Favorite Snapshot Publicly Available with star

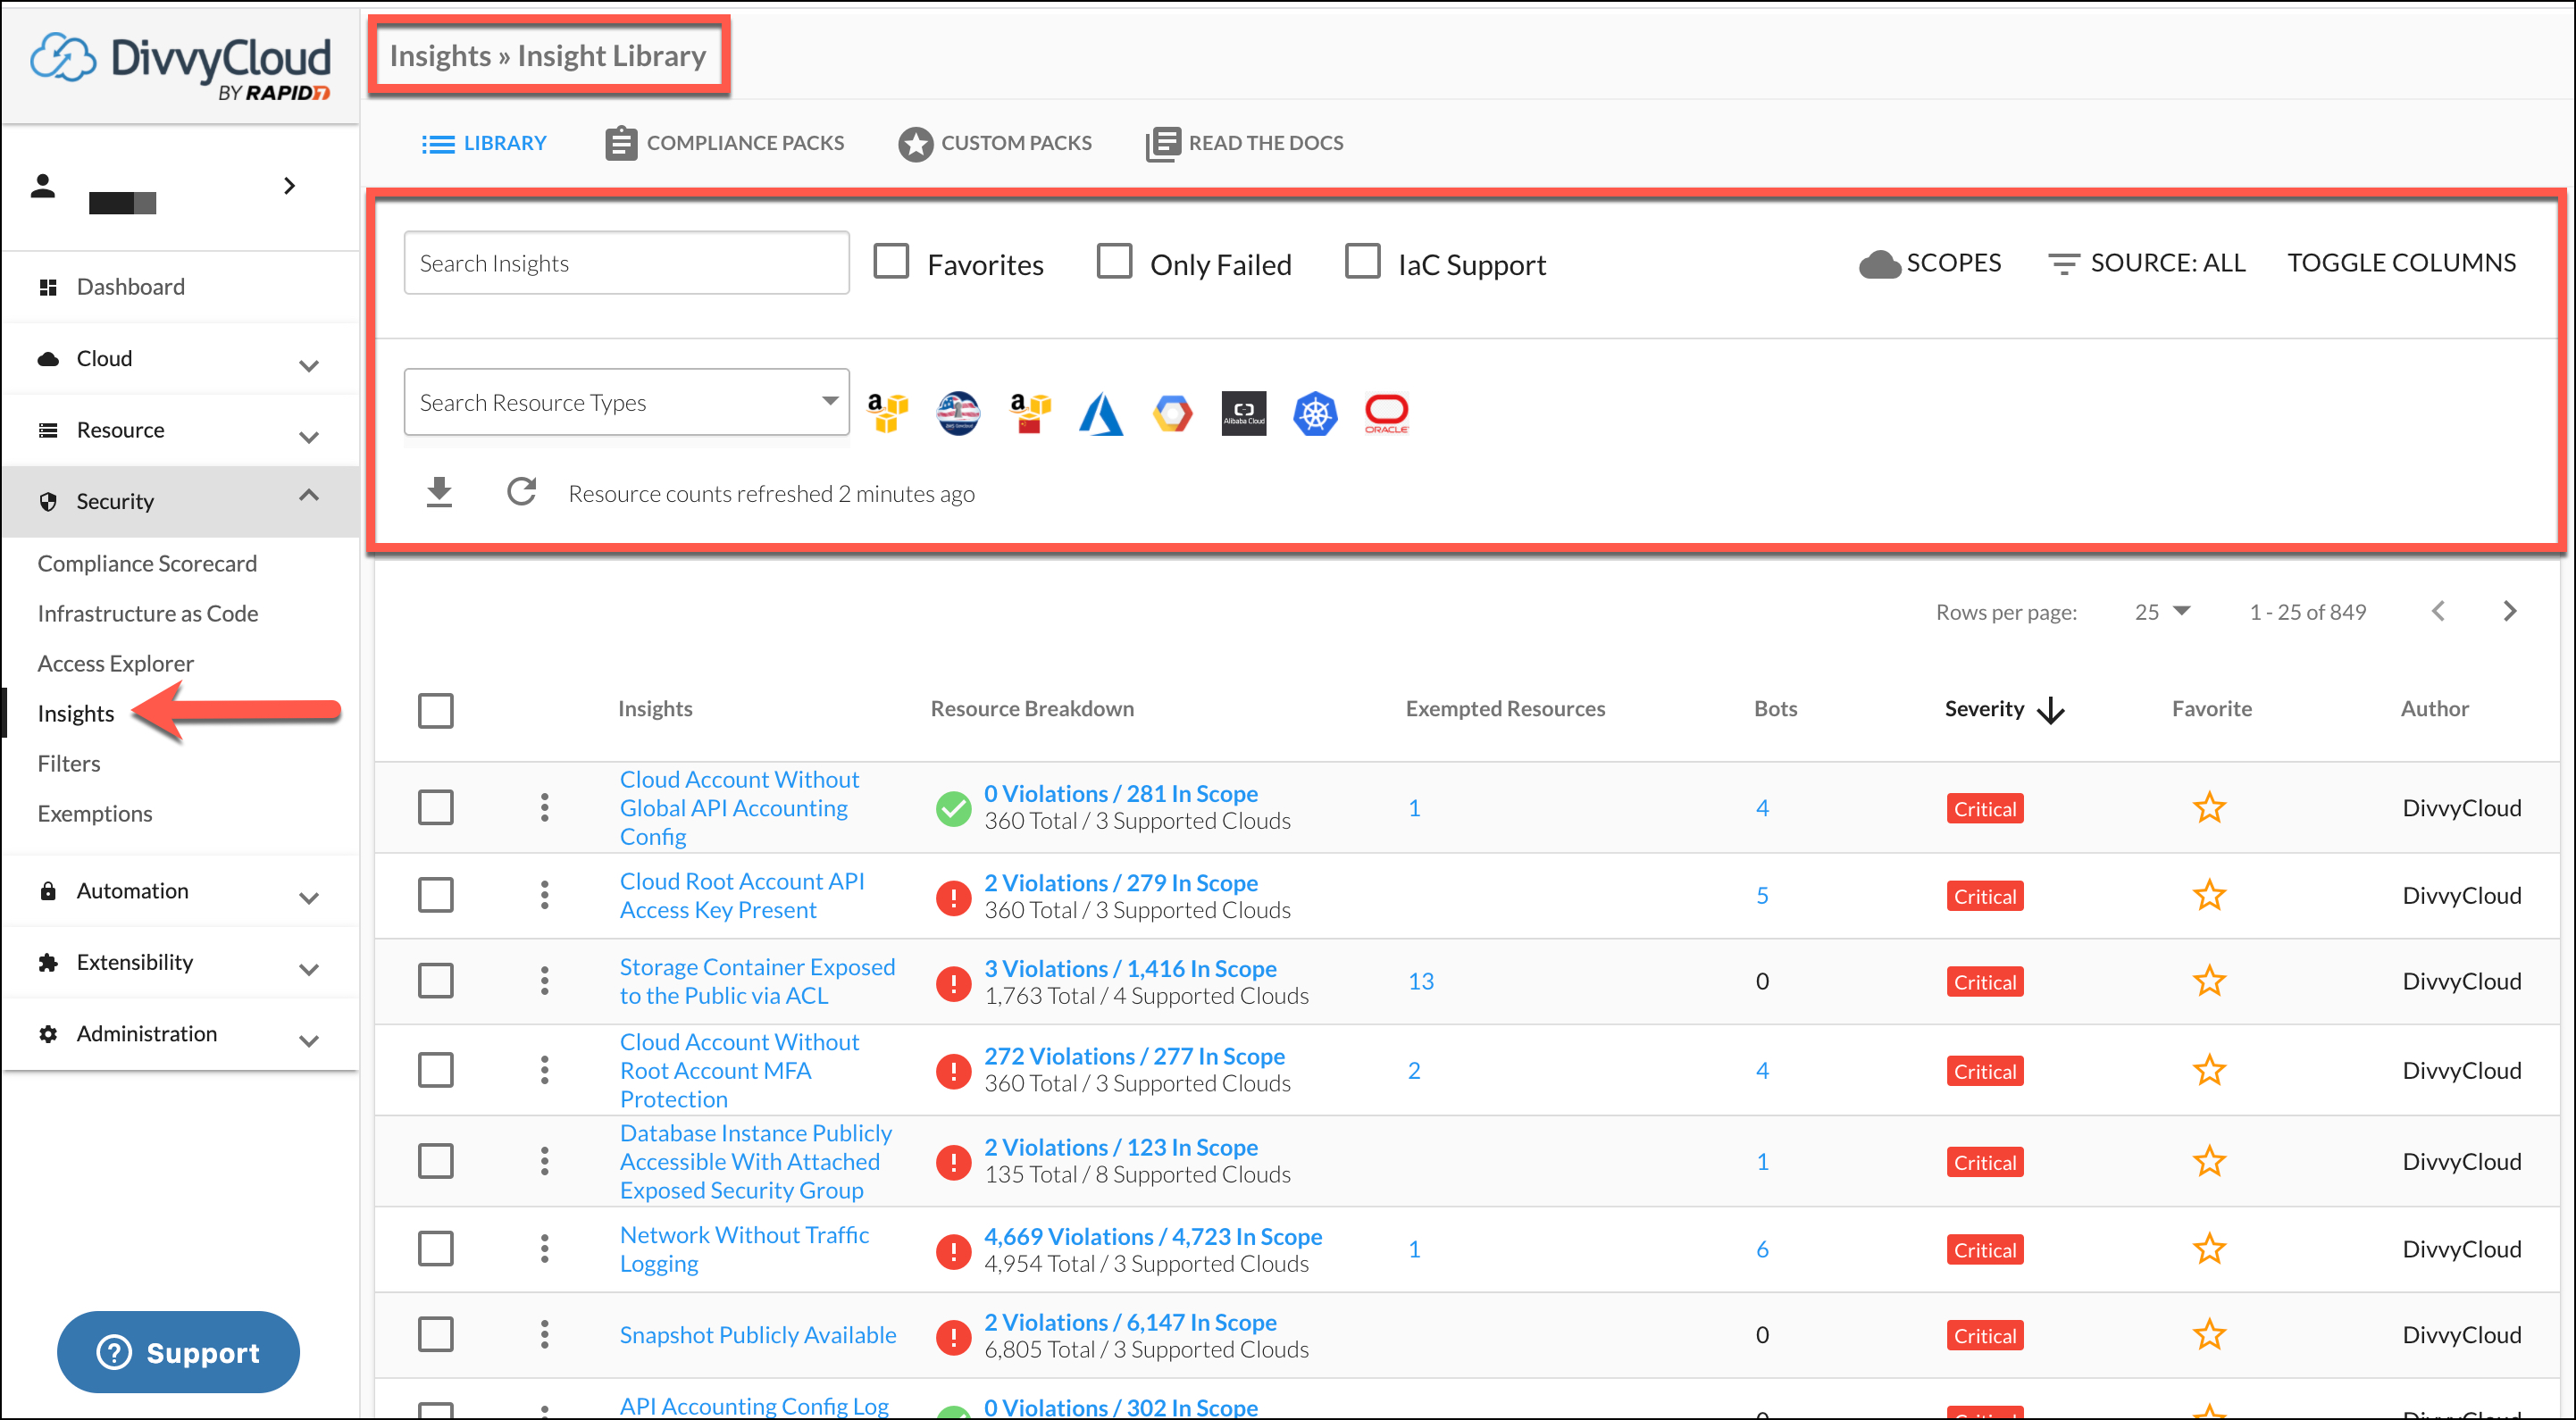[2209, 1335]
